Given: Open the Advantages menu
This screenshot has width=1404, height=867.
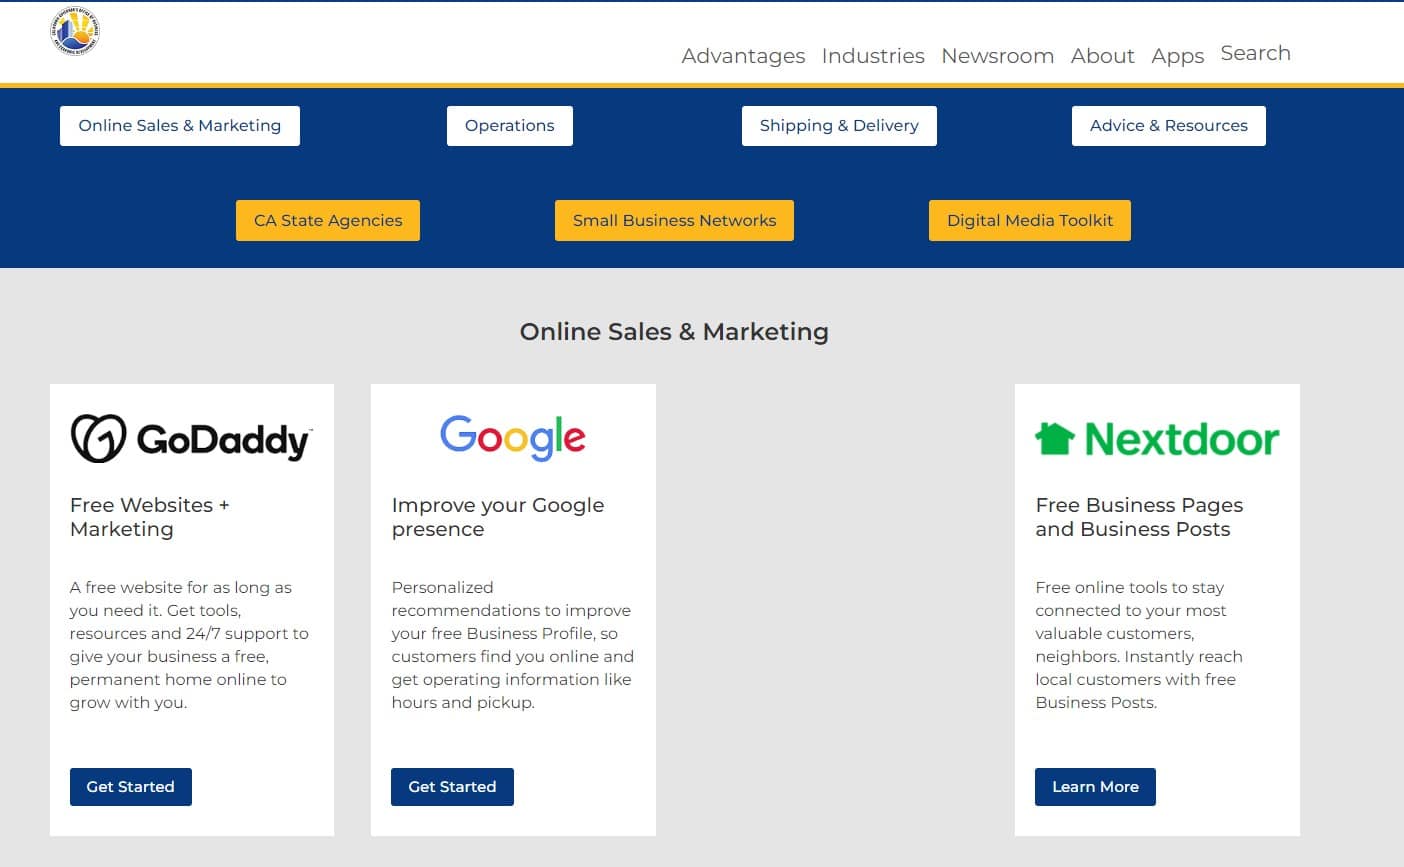Looking at the screenshot, I should (743, 56).
